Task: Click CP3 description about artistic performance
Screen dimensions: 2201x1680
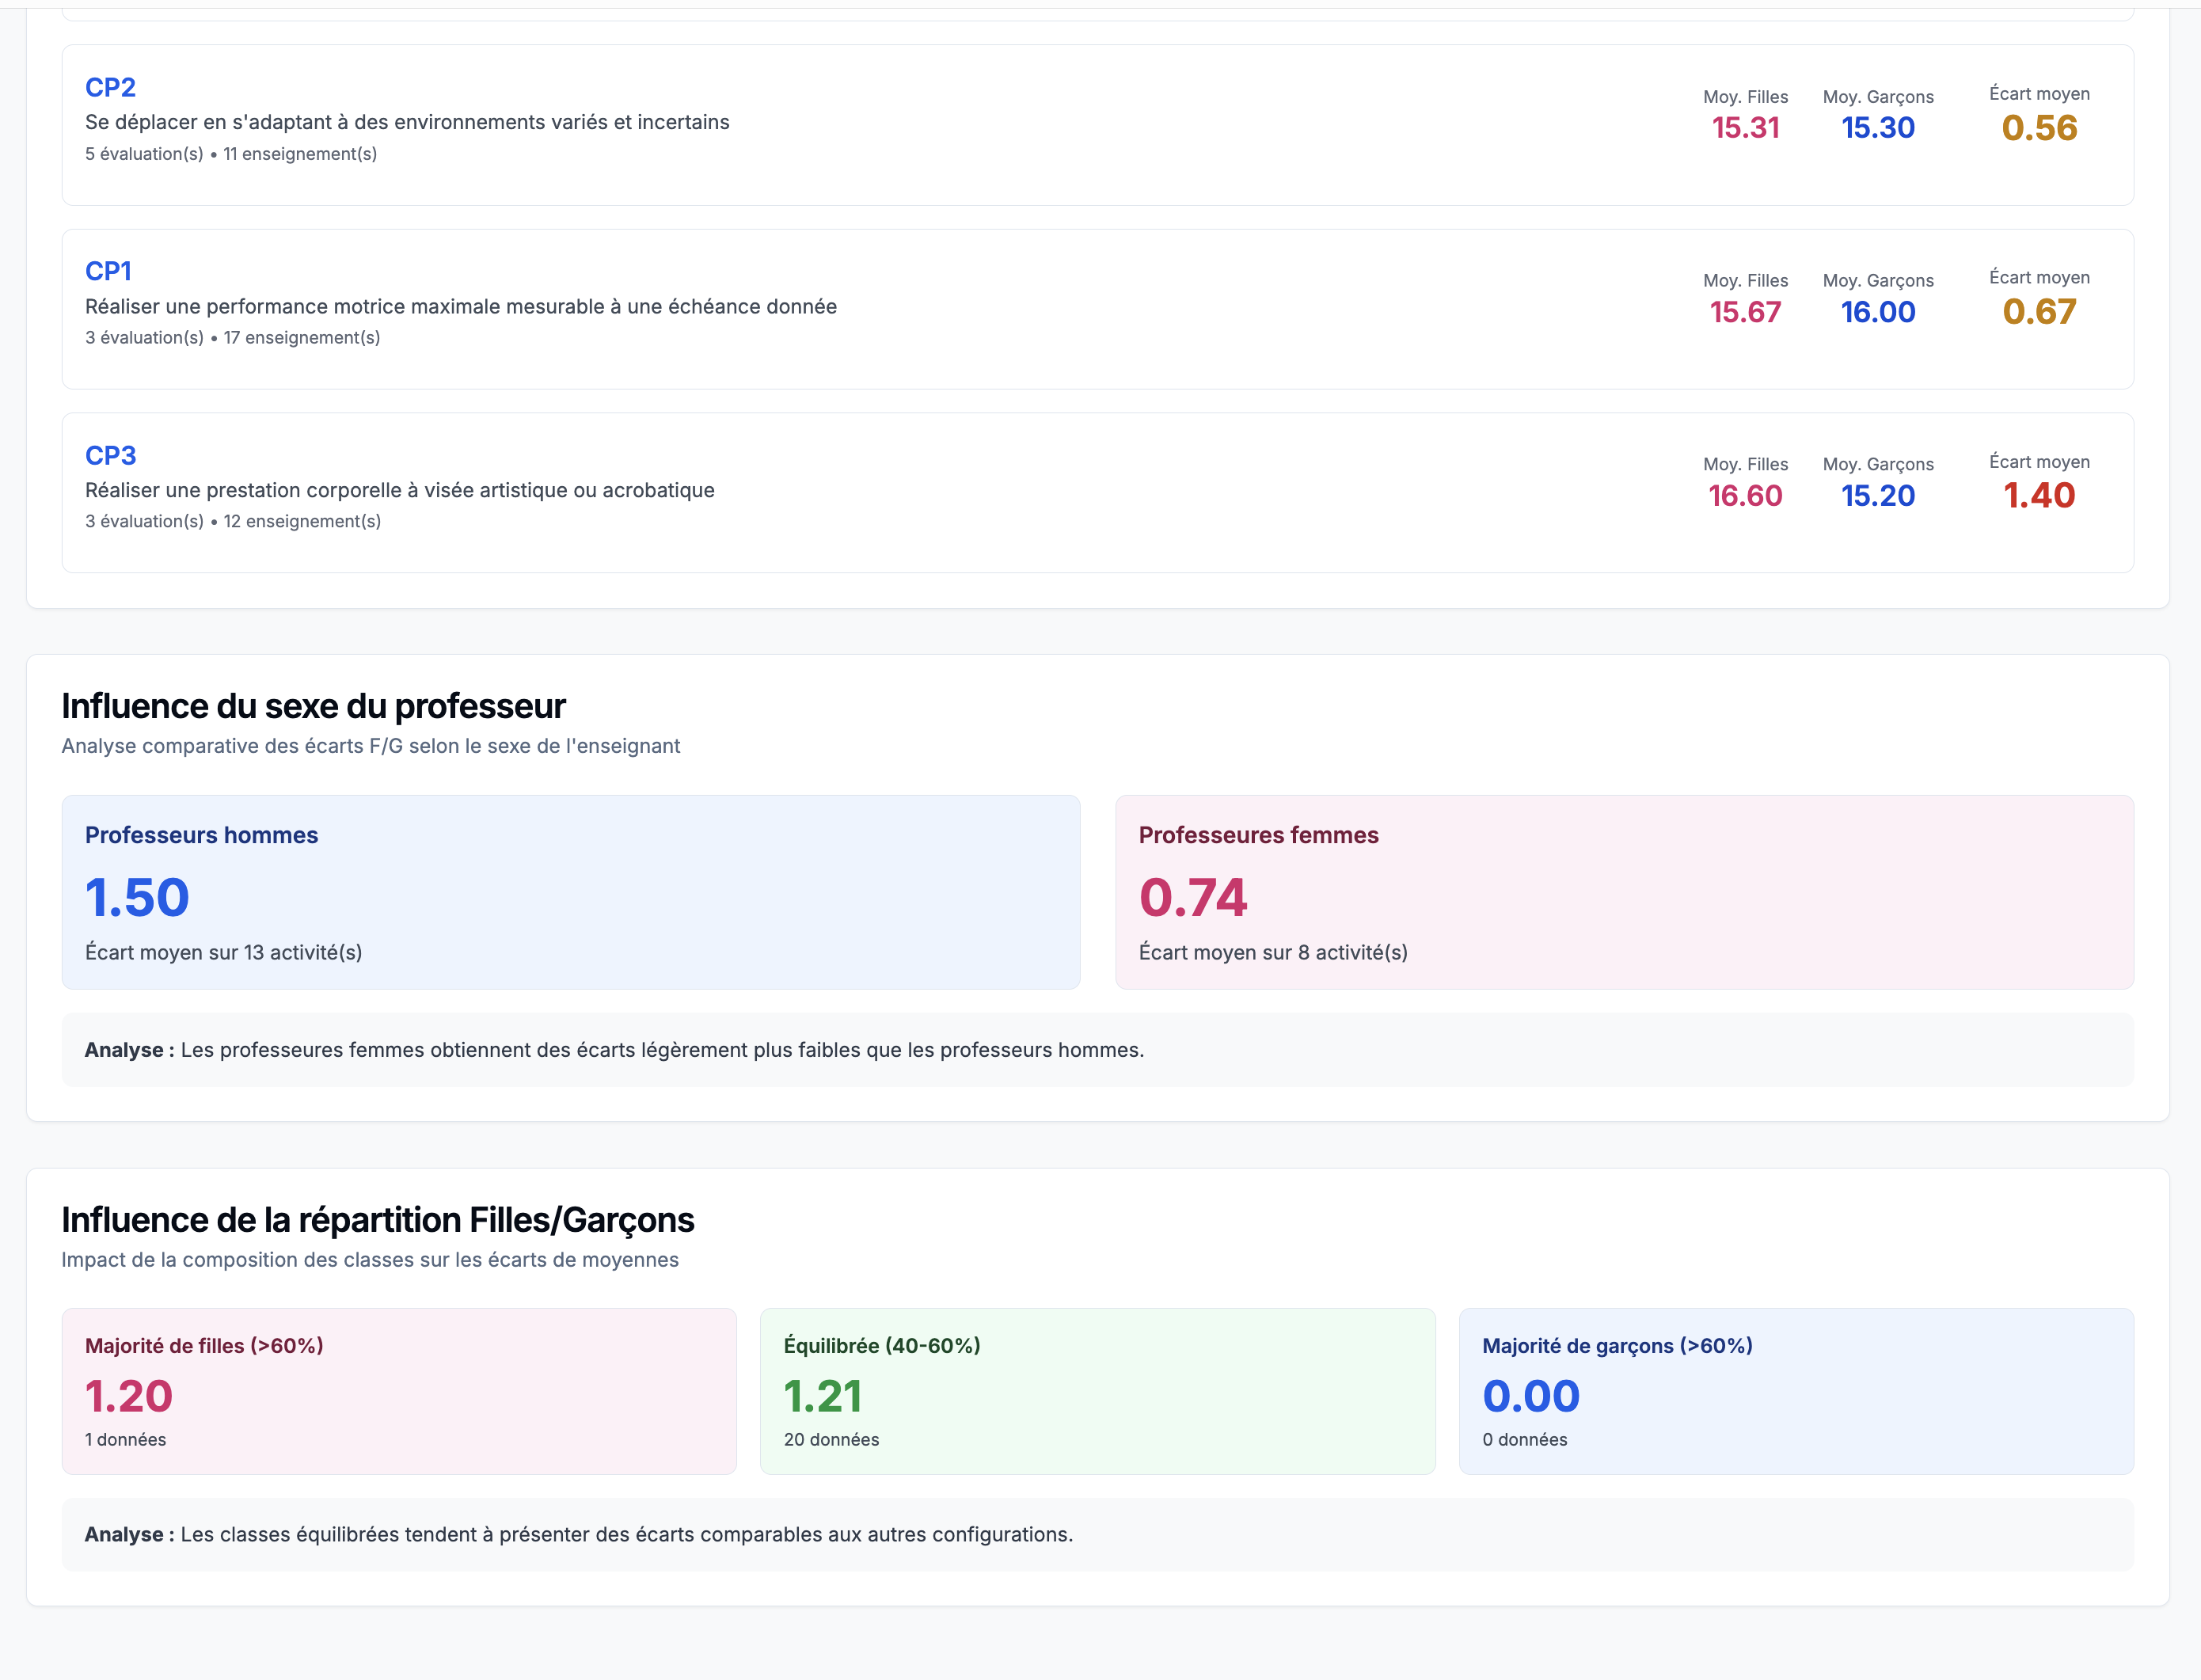Action: click(x=399, y=491)
